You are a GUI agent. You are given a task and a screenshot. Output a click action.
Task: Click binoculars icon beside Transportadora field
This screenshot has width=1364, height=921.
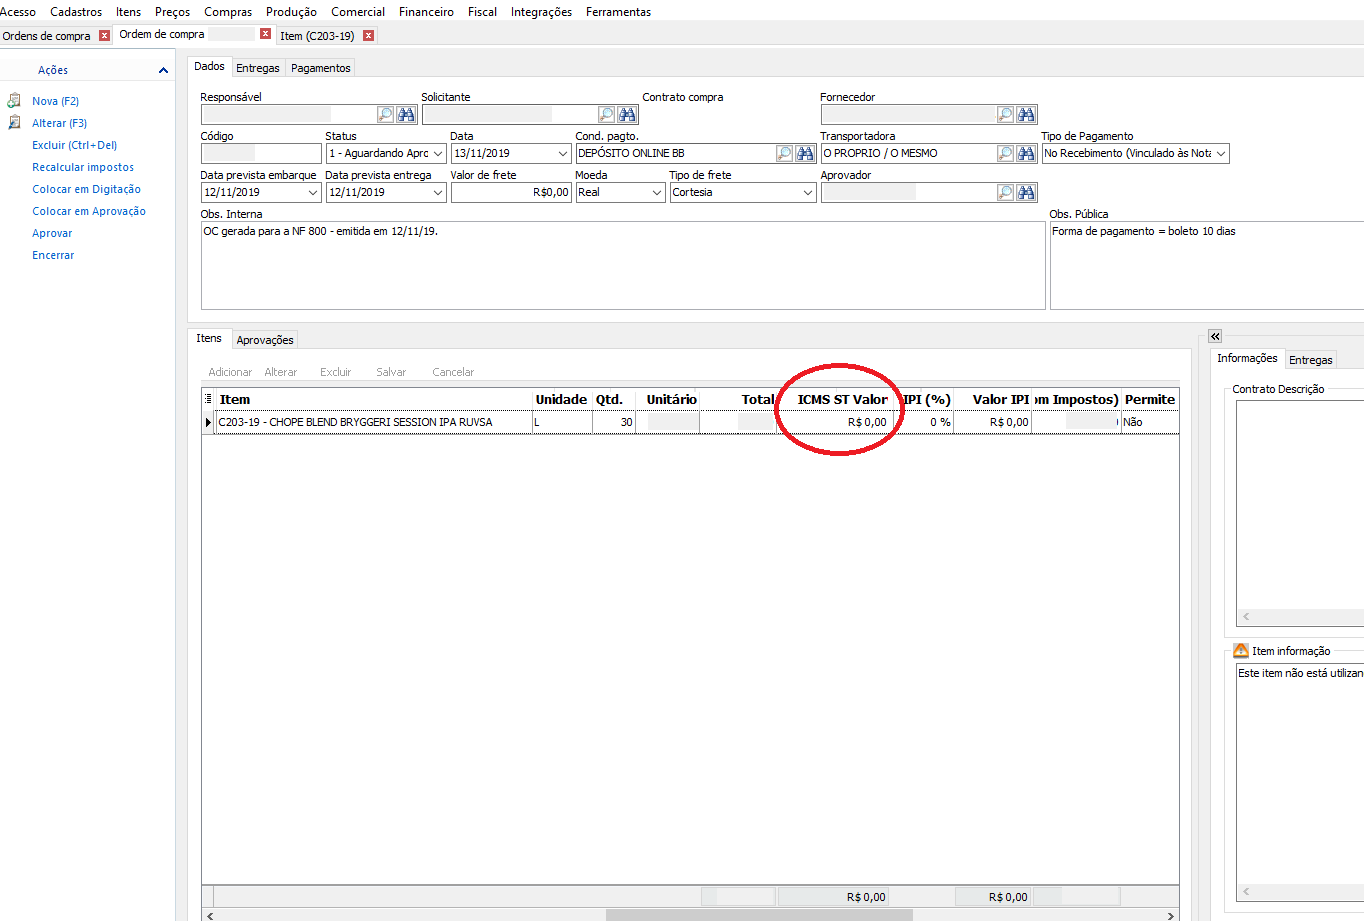pyautogui.click(x=1026, y=153)
